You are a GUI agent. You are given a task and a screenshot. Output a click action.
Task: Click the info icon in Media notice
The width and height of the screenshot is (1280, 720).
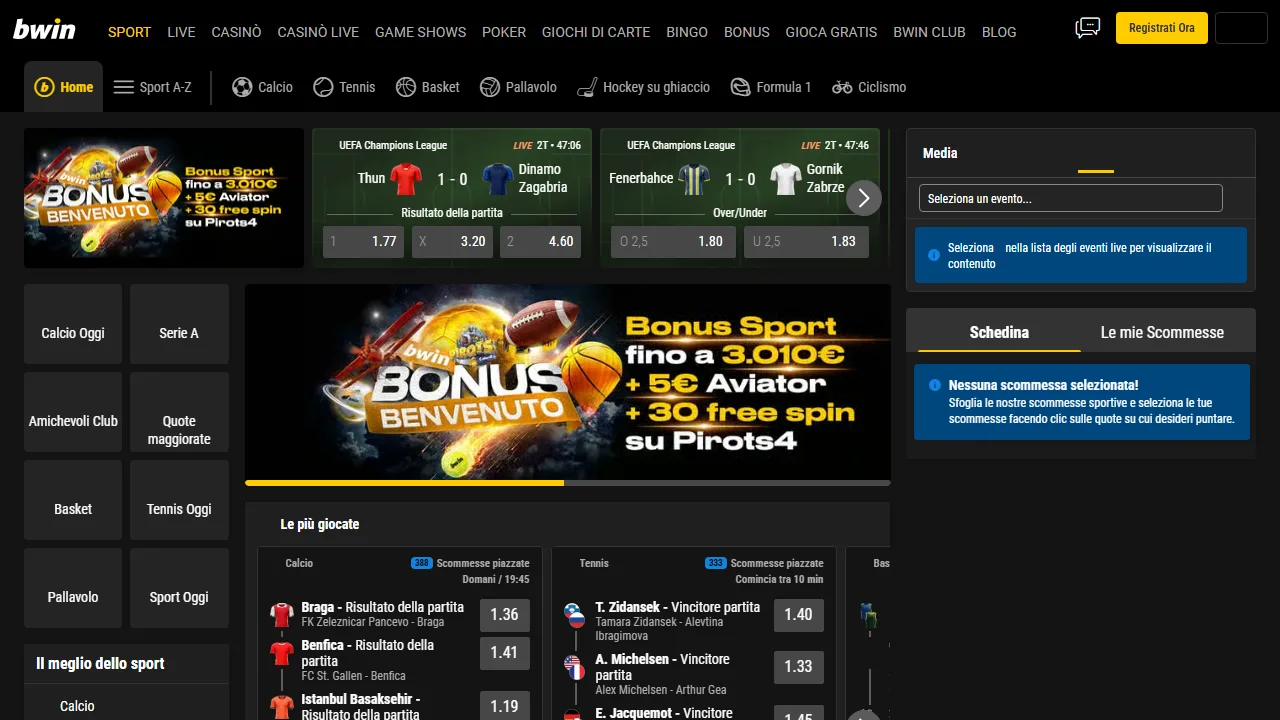point(934,255)
